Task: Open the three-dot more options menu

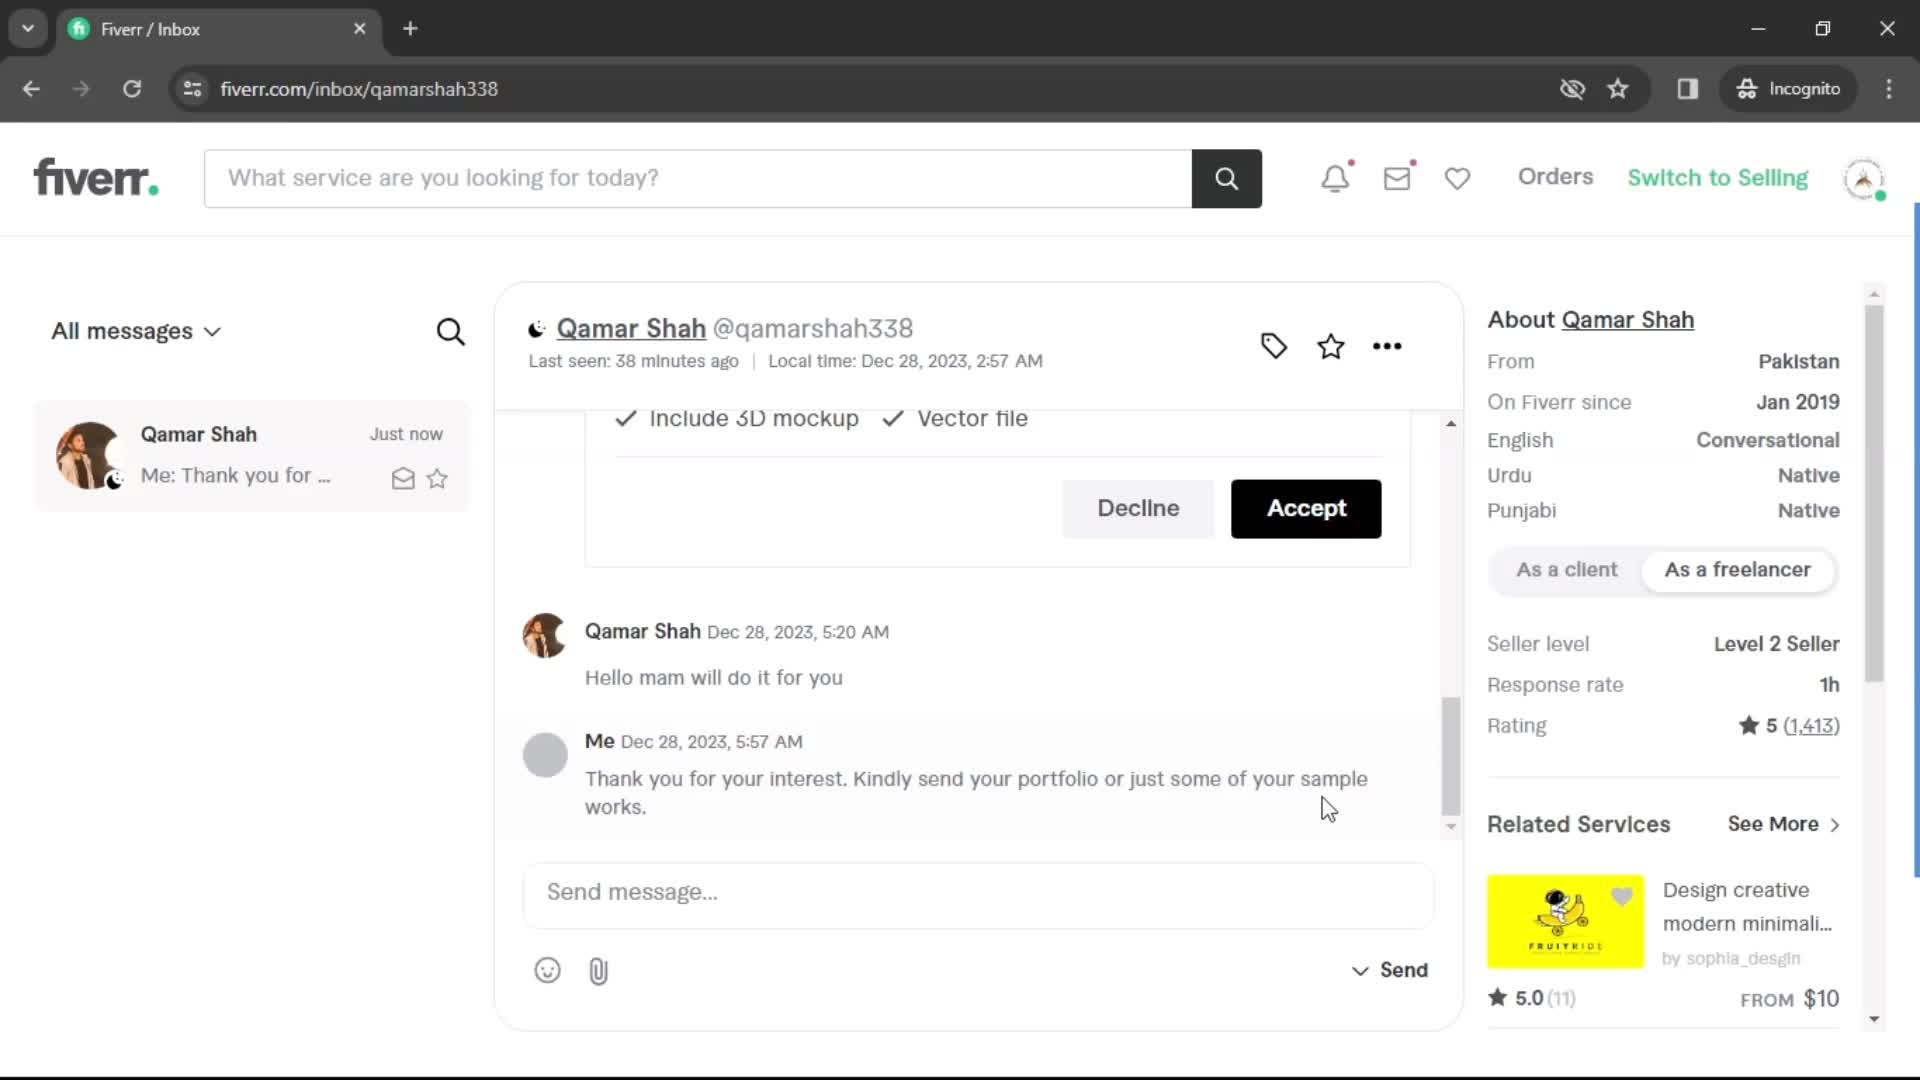Action: (1387, 346)
